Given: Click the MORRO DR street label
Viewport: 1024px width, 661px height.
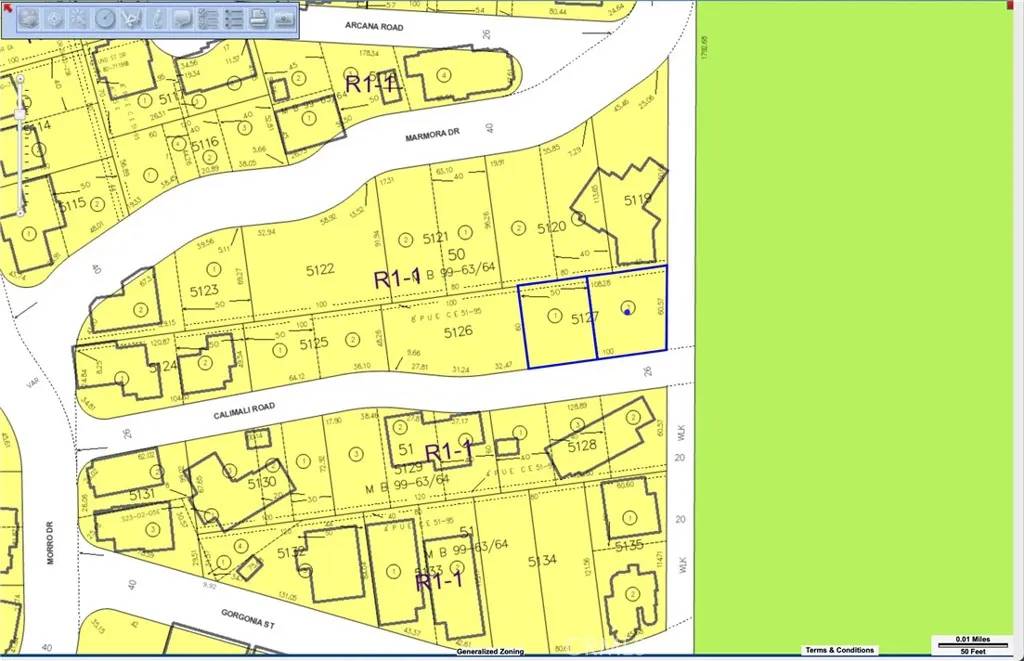Looking at the screenshot, I should pos(50,543).
